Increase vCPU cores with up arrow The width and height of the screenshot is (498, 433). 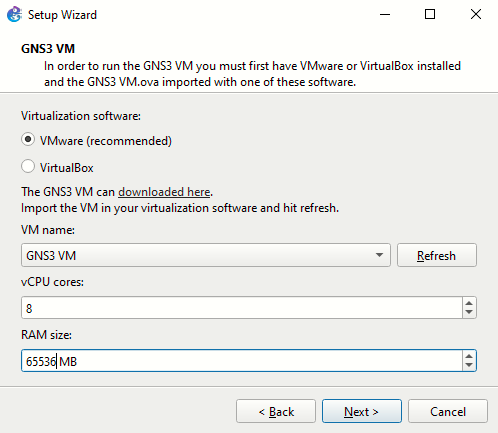tap(469, 303)
